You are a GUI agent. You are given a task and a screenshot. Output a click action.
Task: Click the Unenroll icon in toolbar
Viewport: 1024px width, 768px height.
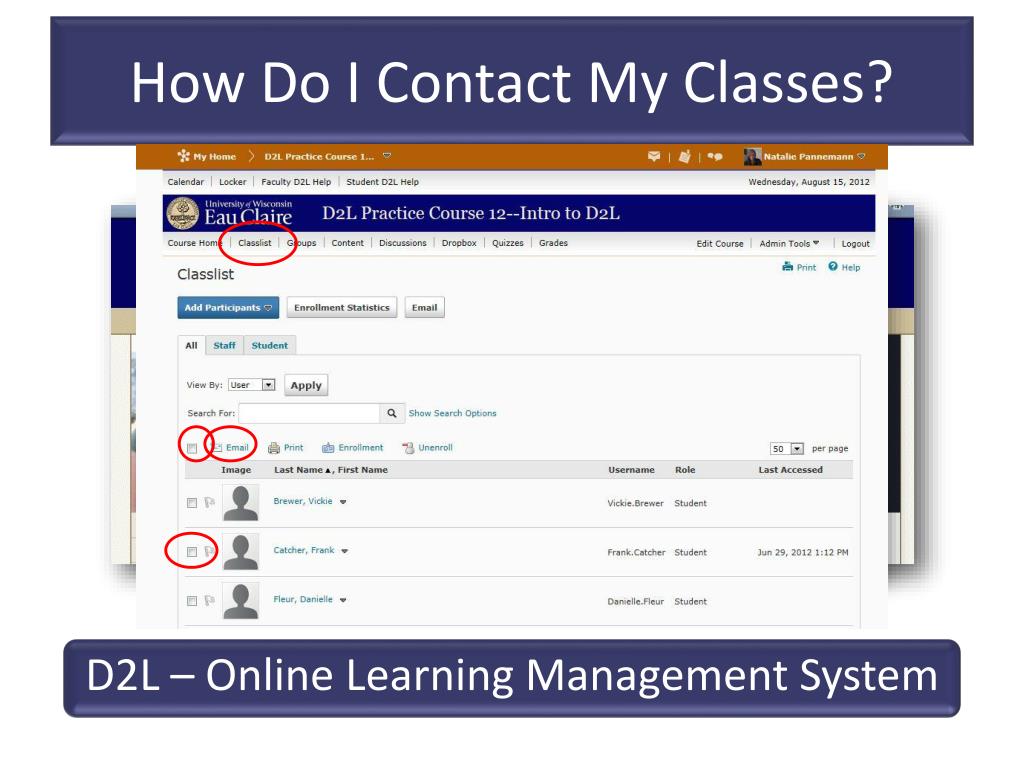click(409, 448)
